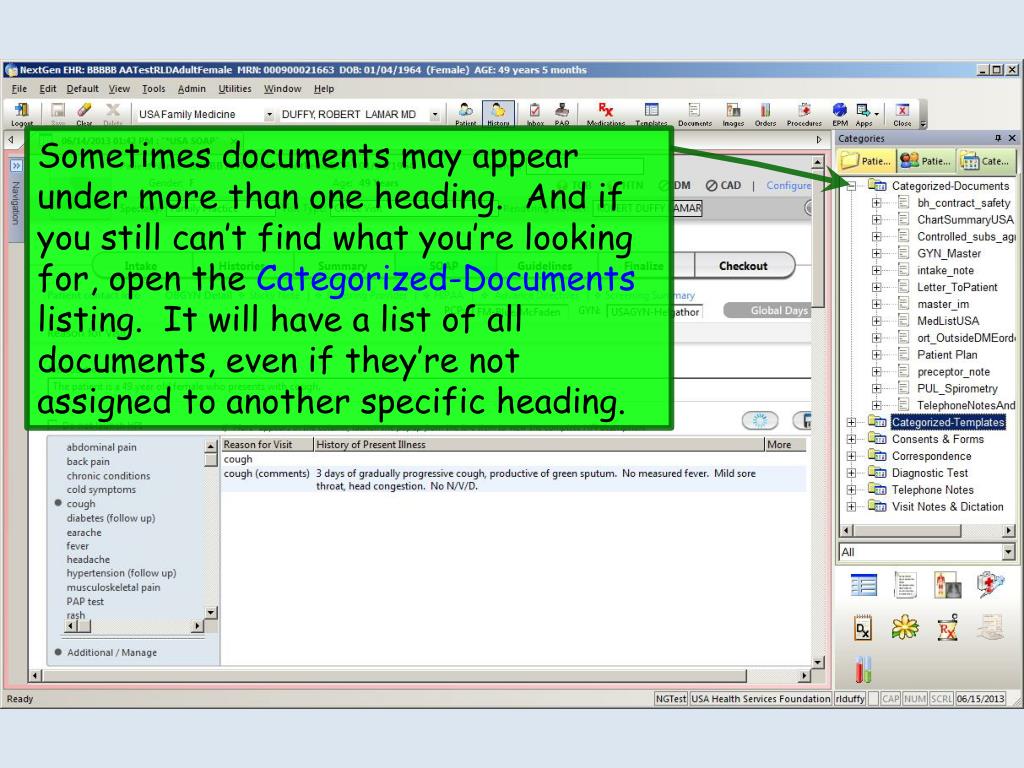Click the reason list scroll-down arrow
The height and width of the screenshot is (768, 1024).
[210, 613]
